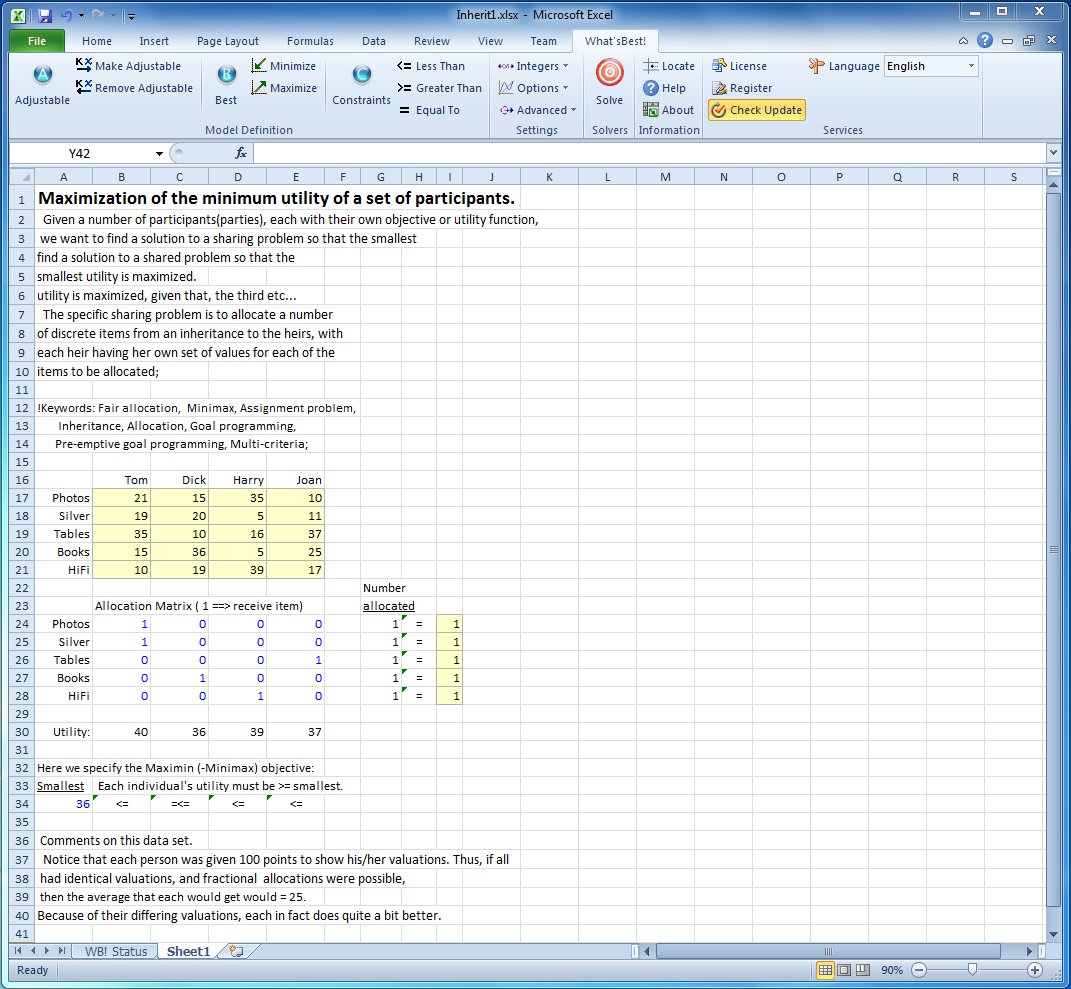Screen dimensions: 1071x989
Task: Click the Make Adjustable button
Action: tap(128, 66)
